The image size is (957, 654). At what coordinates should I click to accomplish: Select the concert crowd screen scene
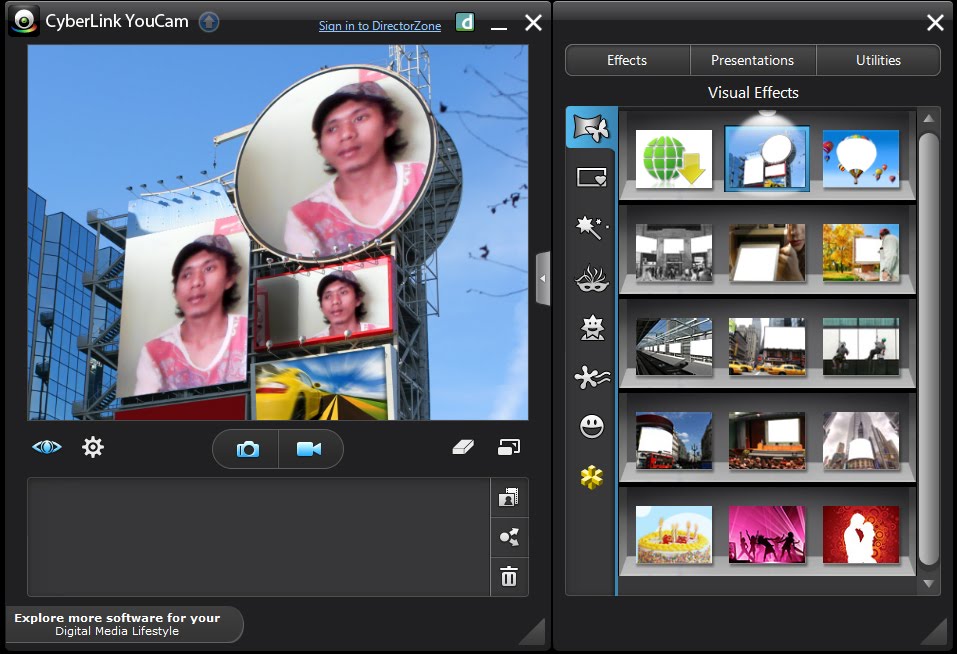pos(767,440)
